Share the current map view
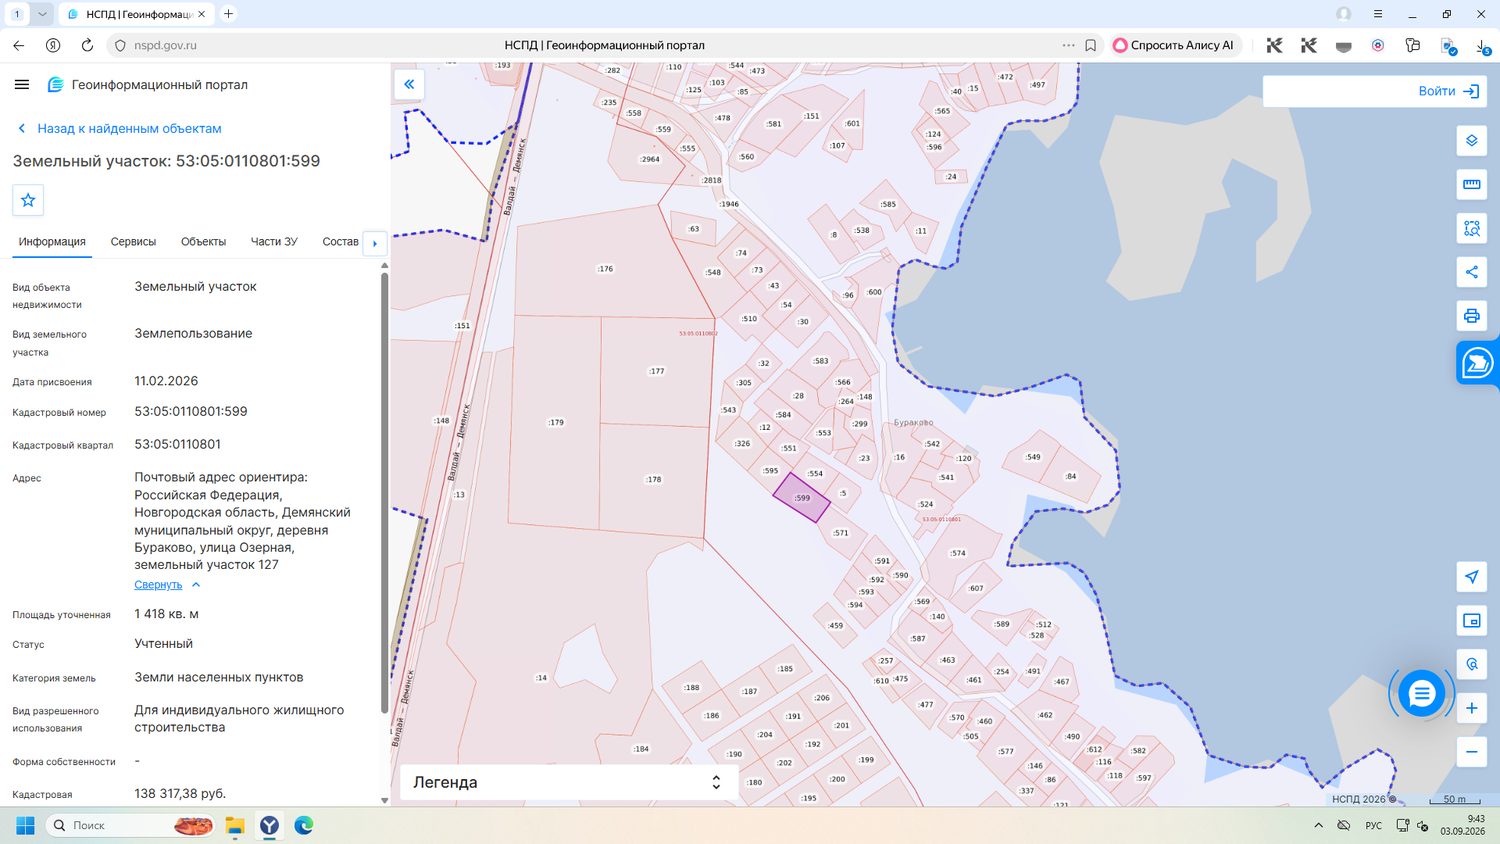 pyautogui.click(x=1472, y=272)
